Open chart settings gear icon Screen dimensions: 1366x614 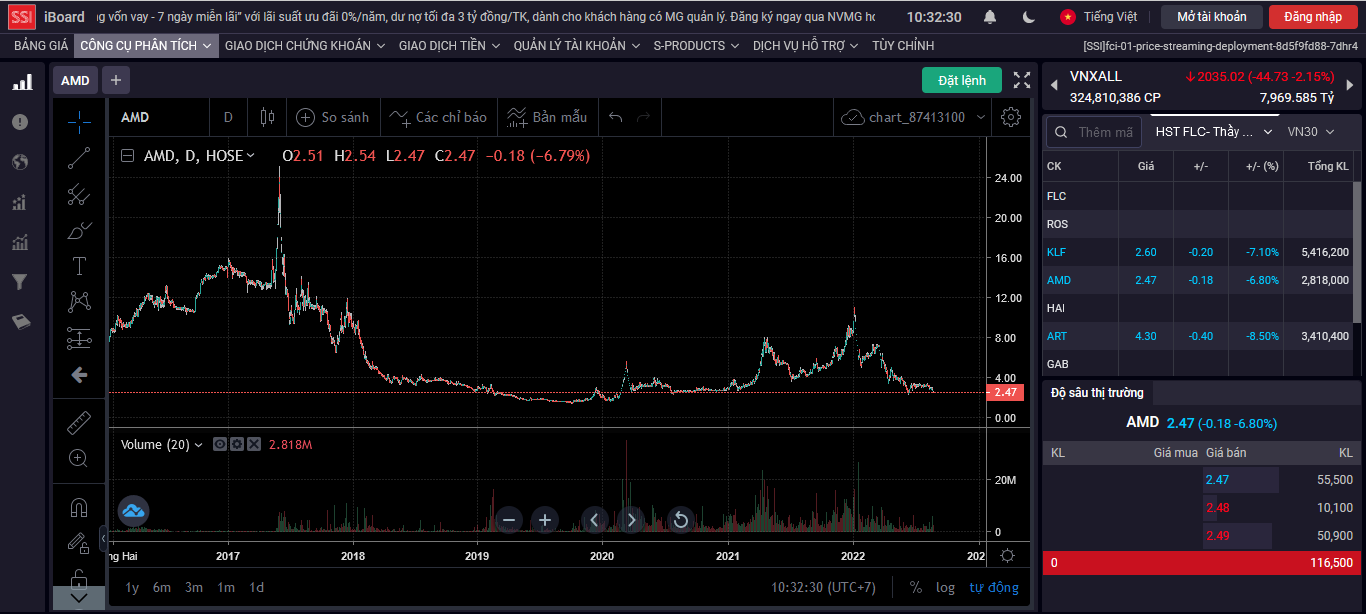1011,117
